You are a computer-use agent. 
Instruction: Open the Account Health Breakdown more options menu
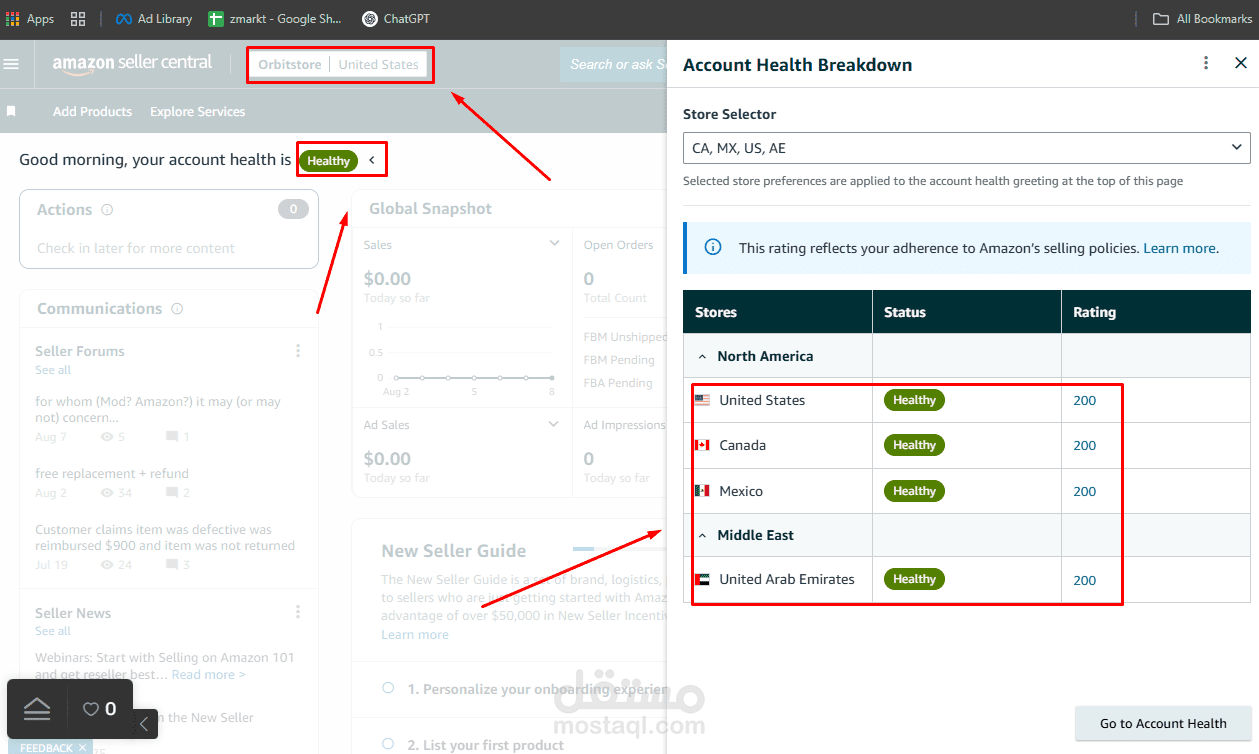[1206, 63]
